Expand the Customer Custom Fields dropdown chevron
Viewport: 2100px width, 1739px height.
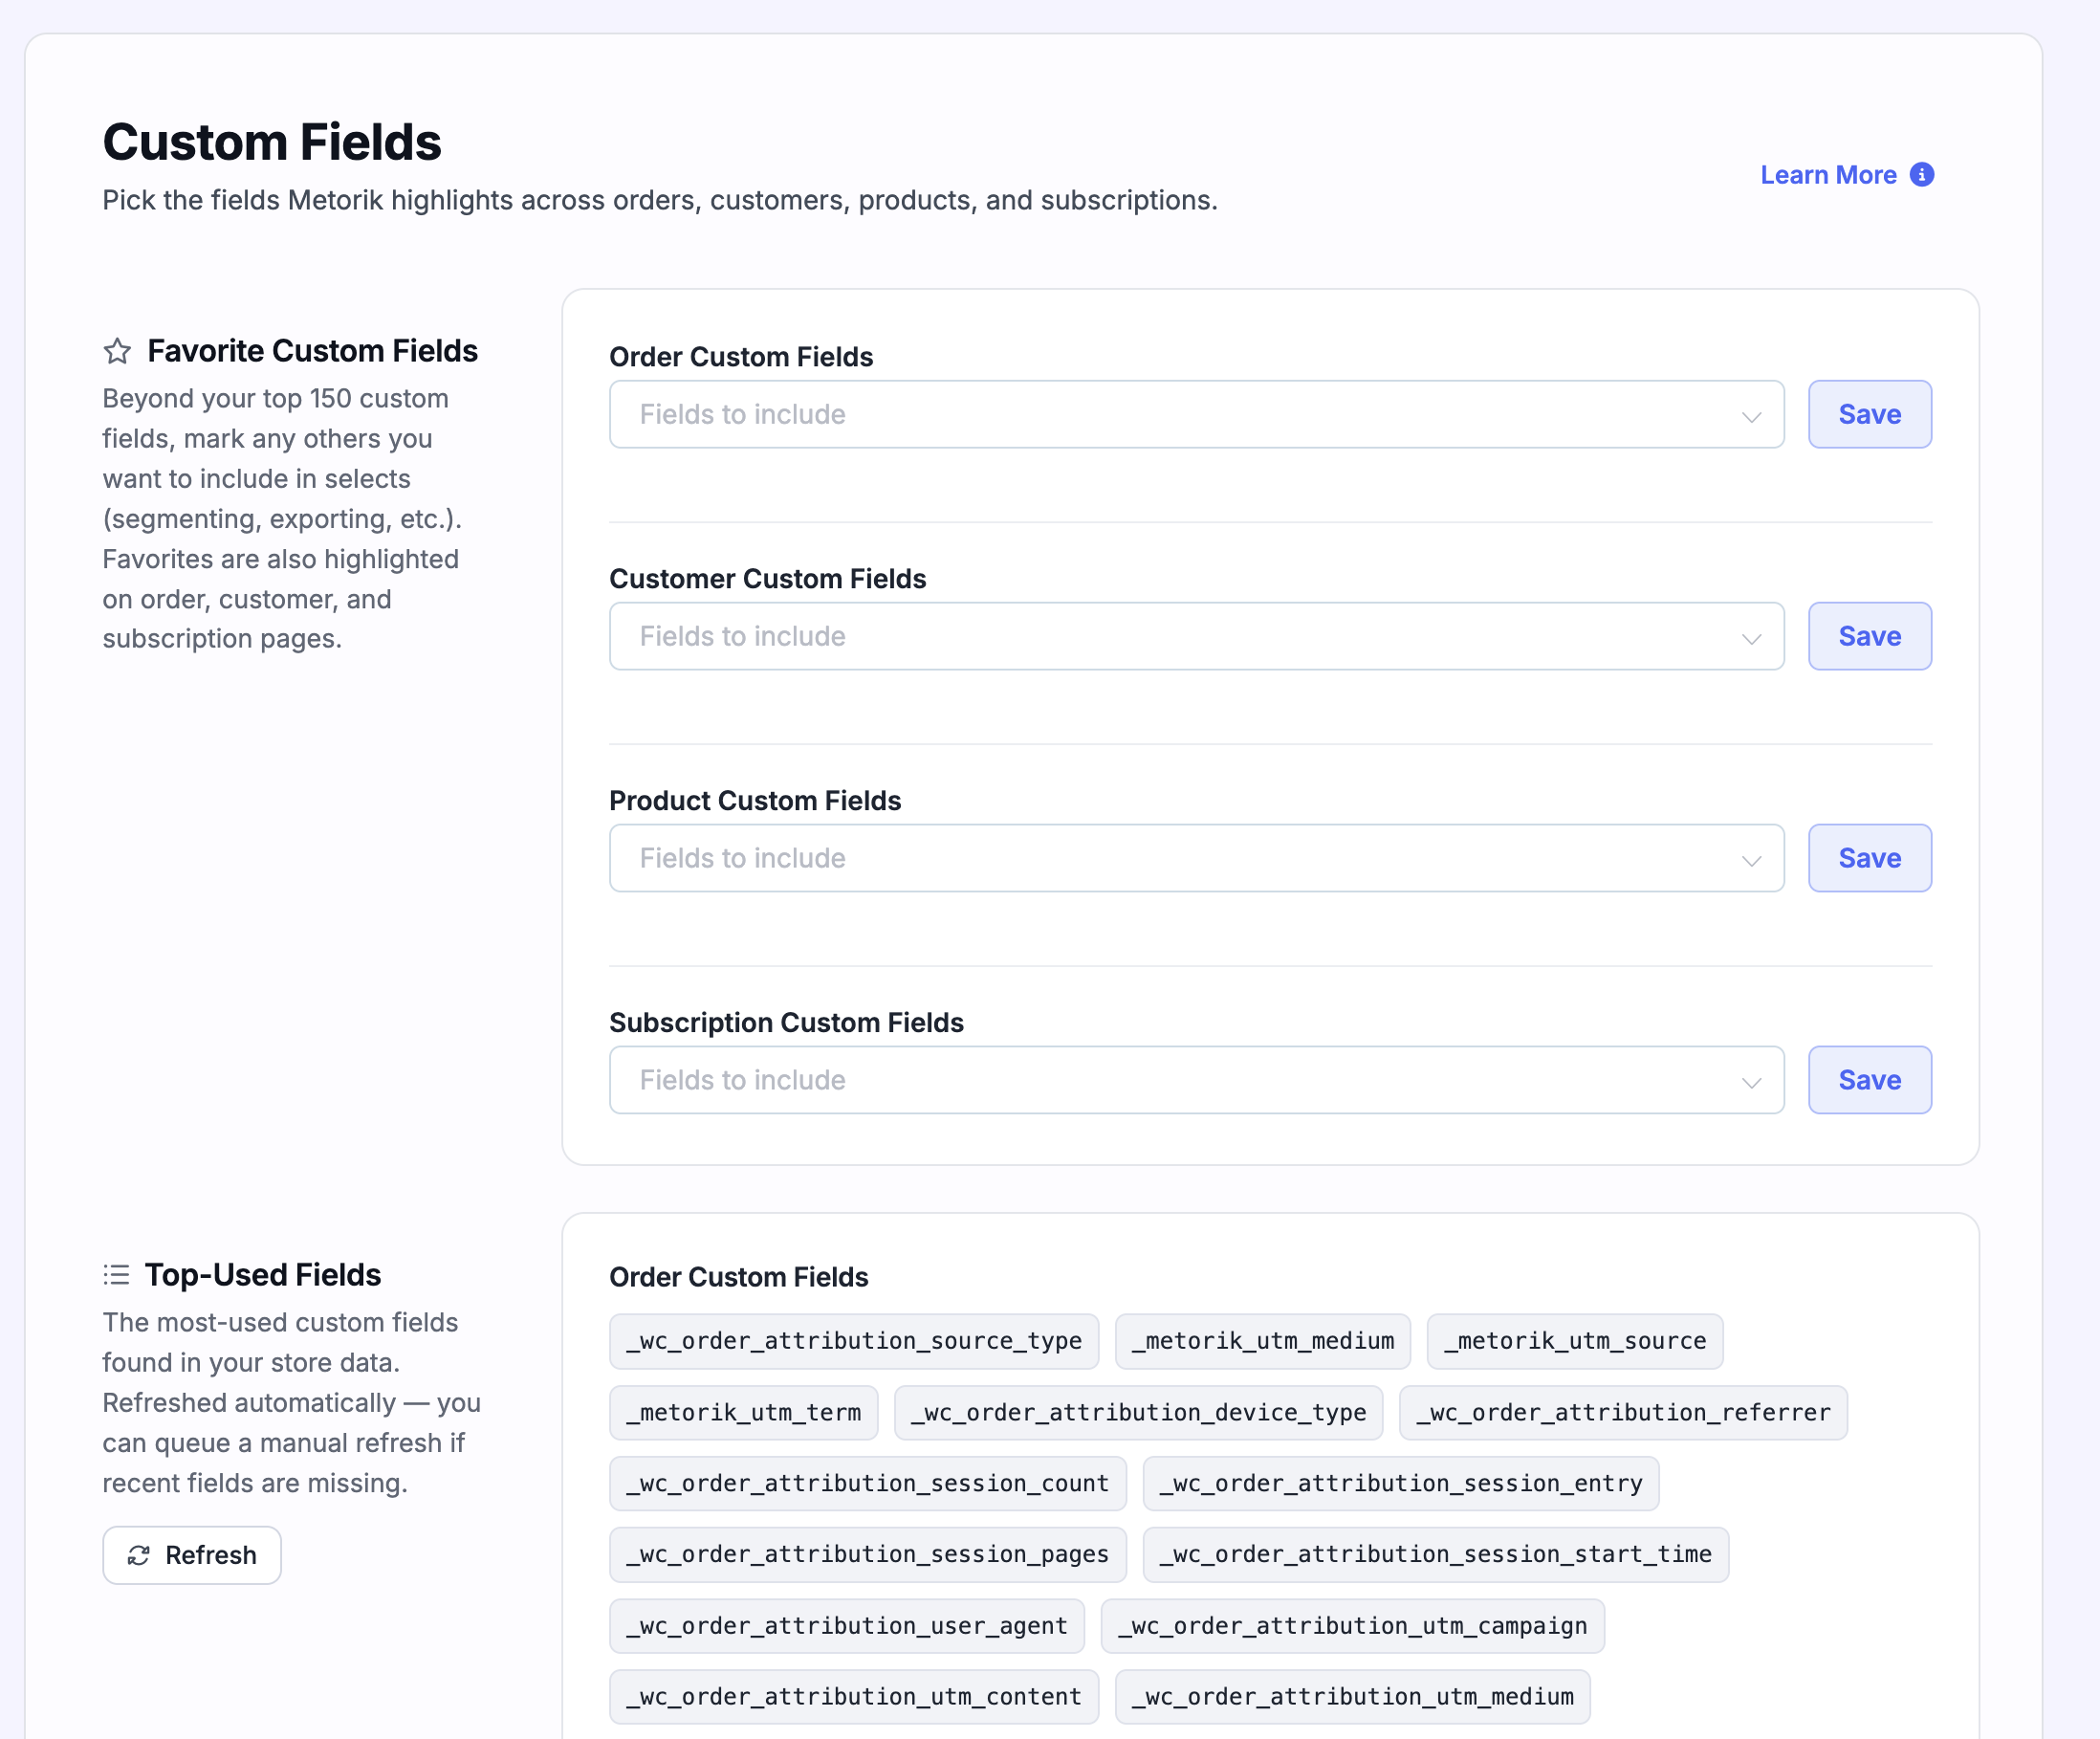click(x=1751, y=638)
